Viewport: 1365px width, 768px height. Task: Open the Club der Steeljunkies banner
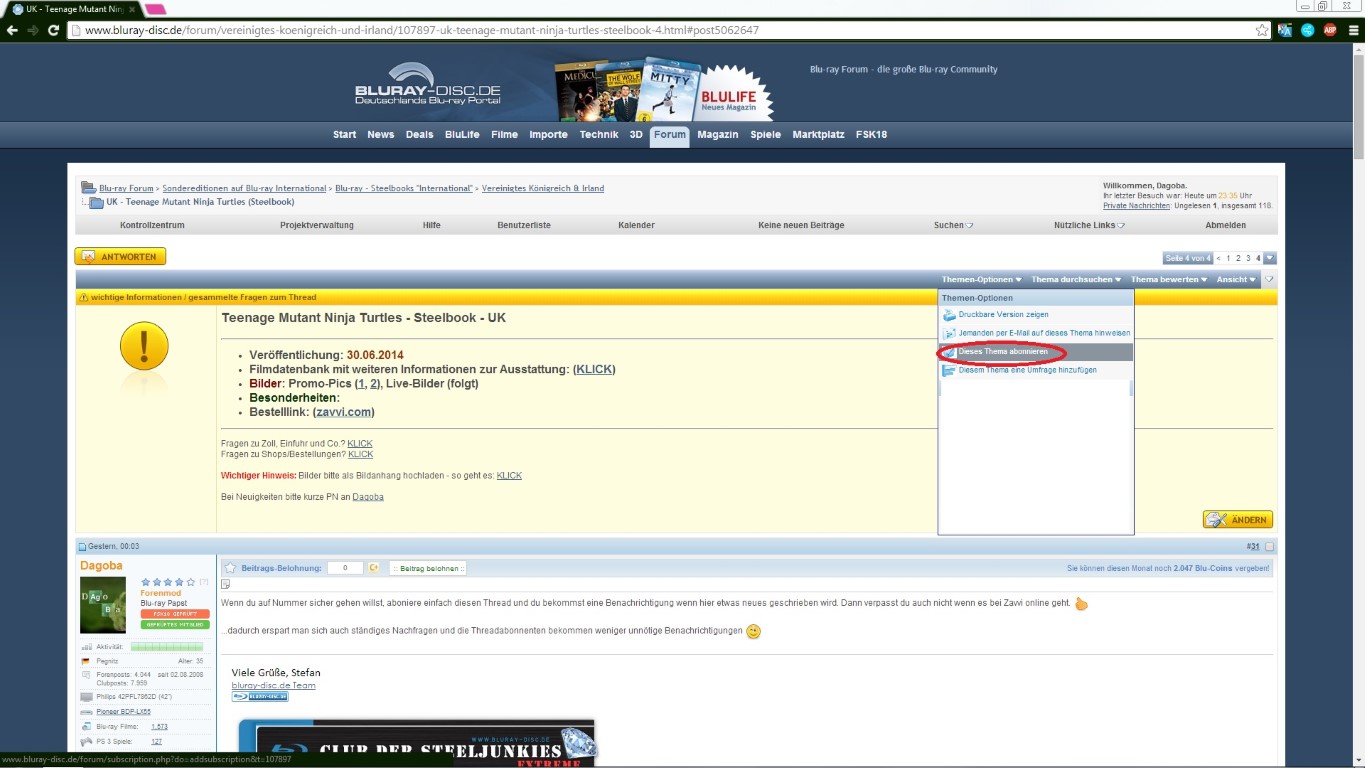[x=416, y=743]
